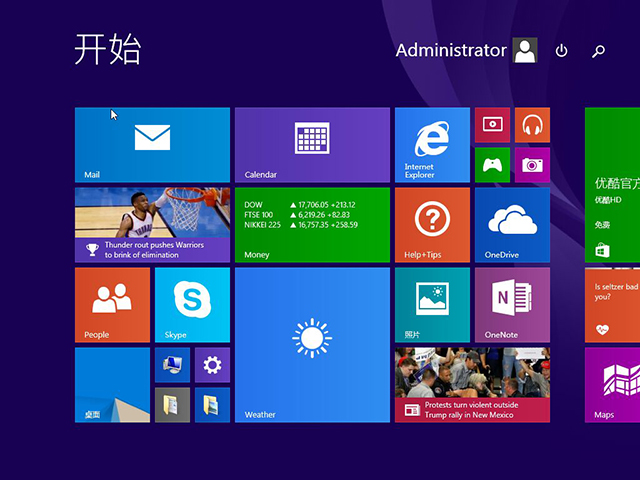The height and width of the screenshot is (480, 640).
Task: Click the Administrator user name
Action: [451, 50]
